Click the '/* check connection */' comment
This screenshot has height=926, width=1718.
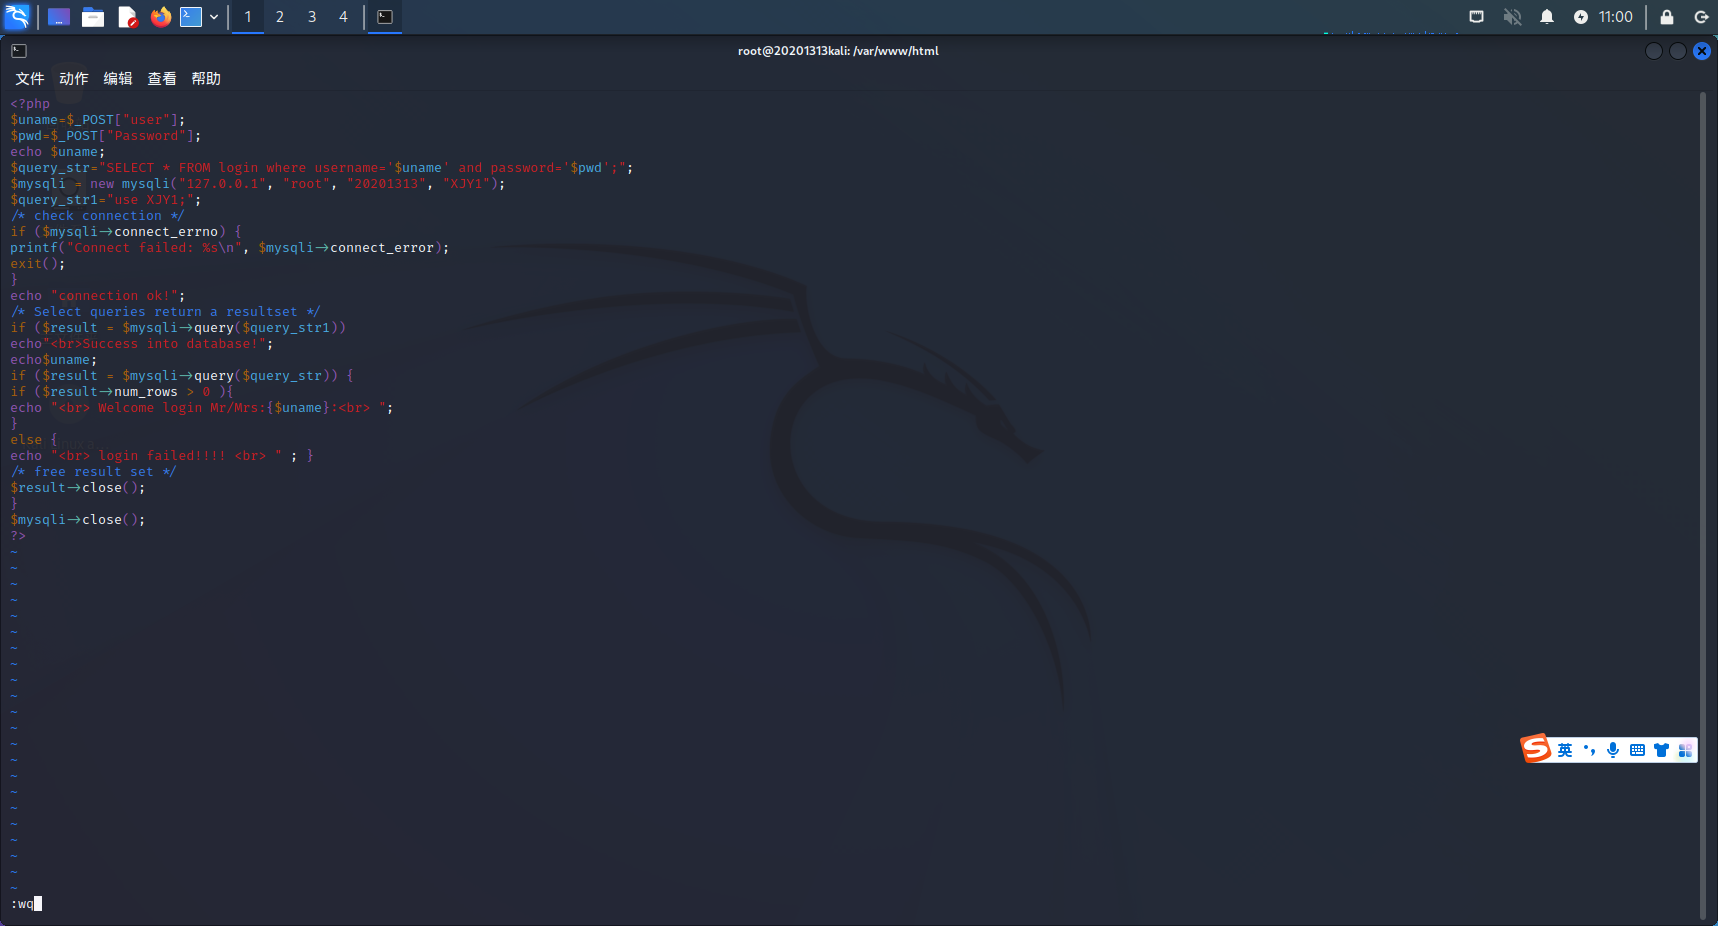pos(98,216)
